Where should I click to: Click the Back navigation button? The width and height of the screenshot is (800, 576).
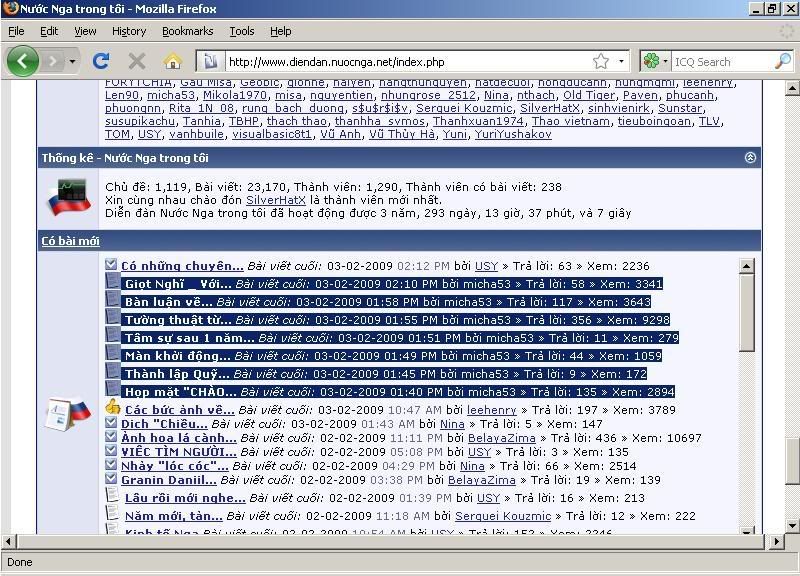coord(22,61)
